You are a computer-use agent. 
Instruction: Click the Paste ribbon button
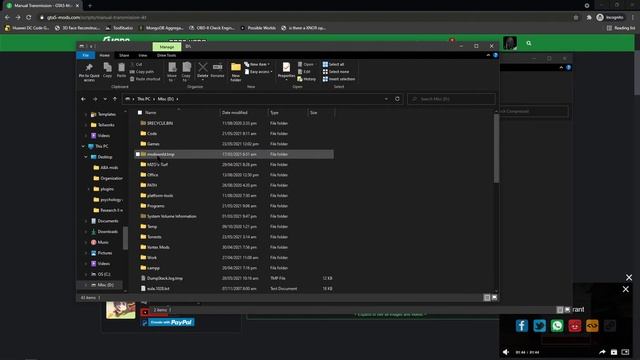point(121,70)
